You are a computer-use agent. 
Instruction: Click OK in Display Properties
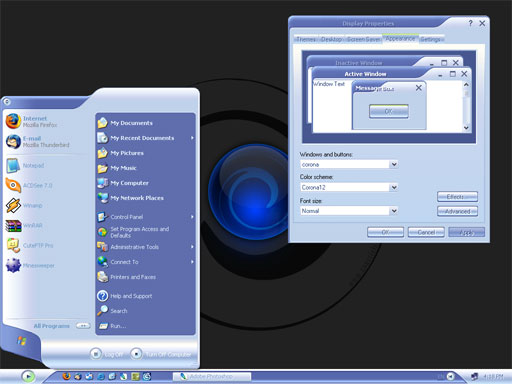(385, 232)
